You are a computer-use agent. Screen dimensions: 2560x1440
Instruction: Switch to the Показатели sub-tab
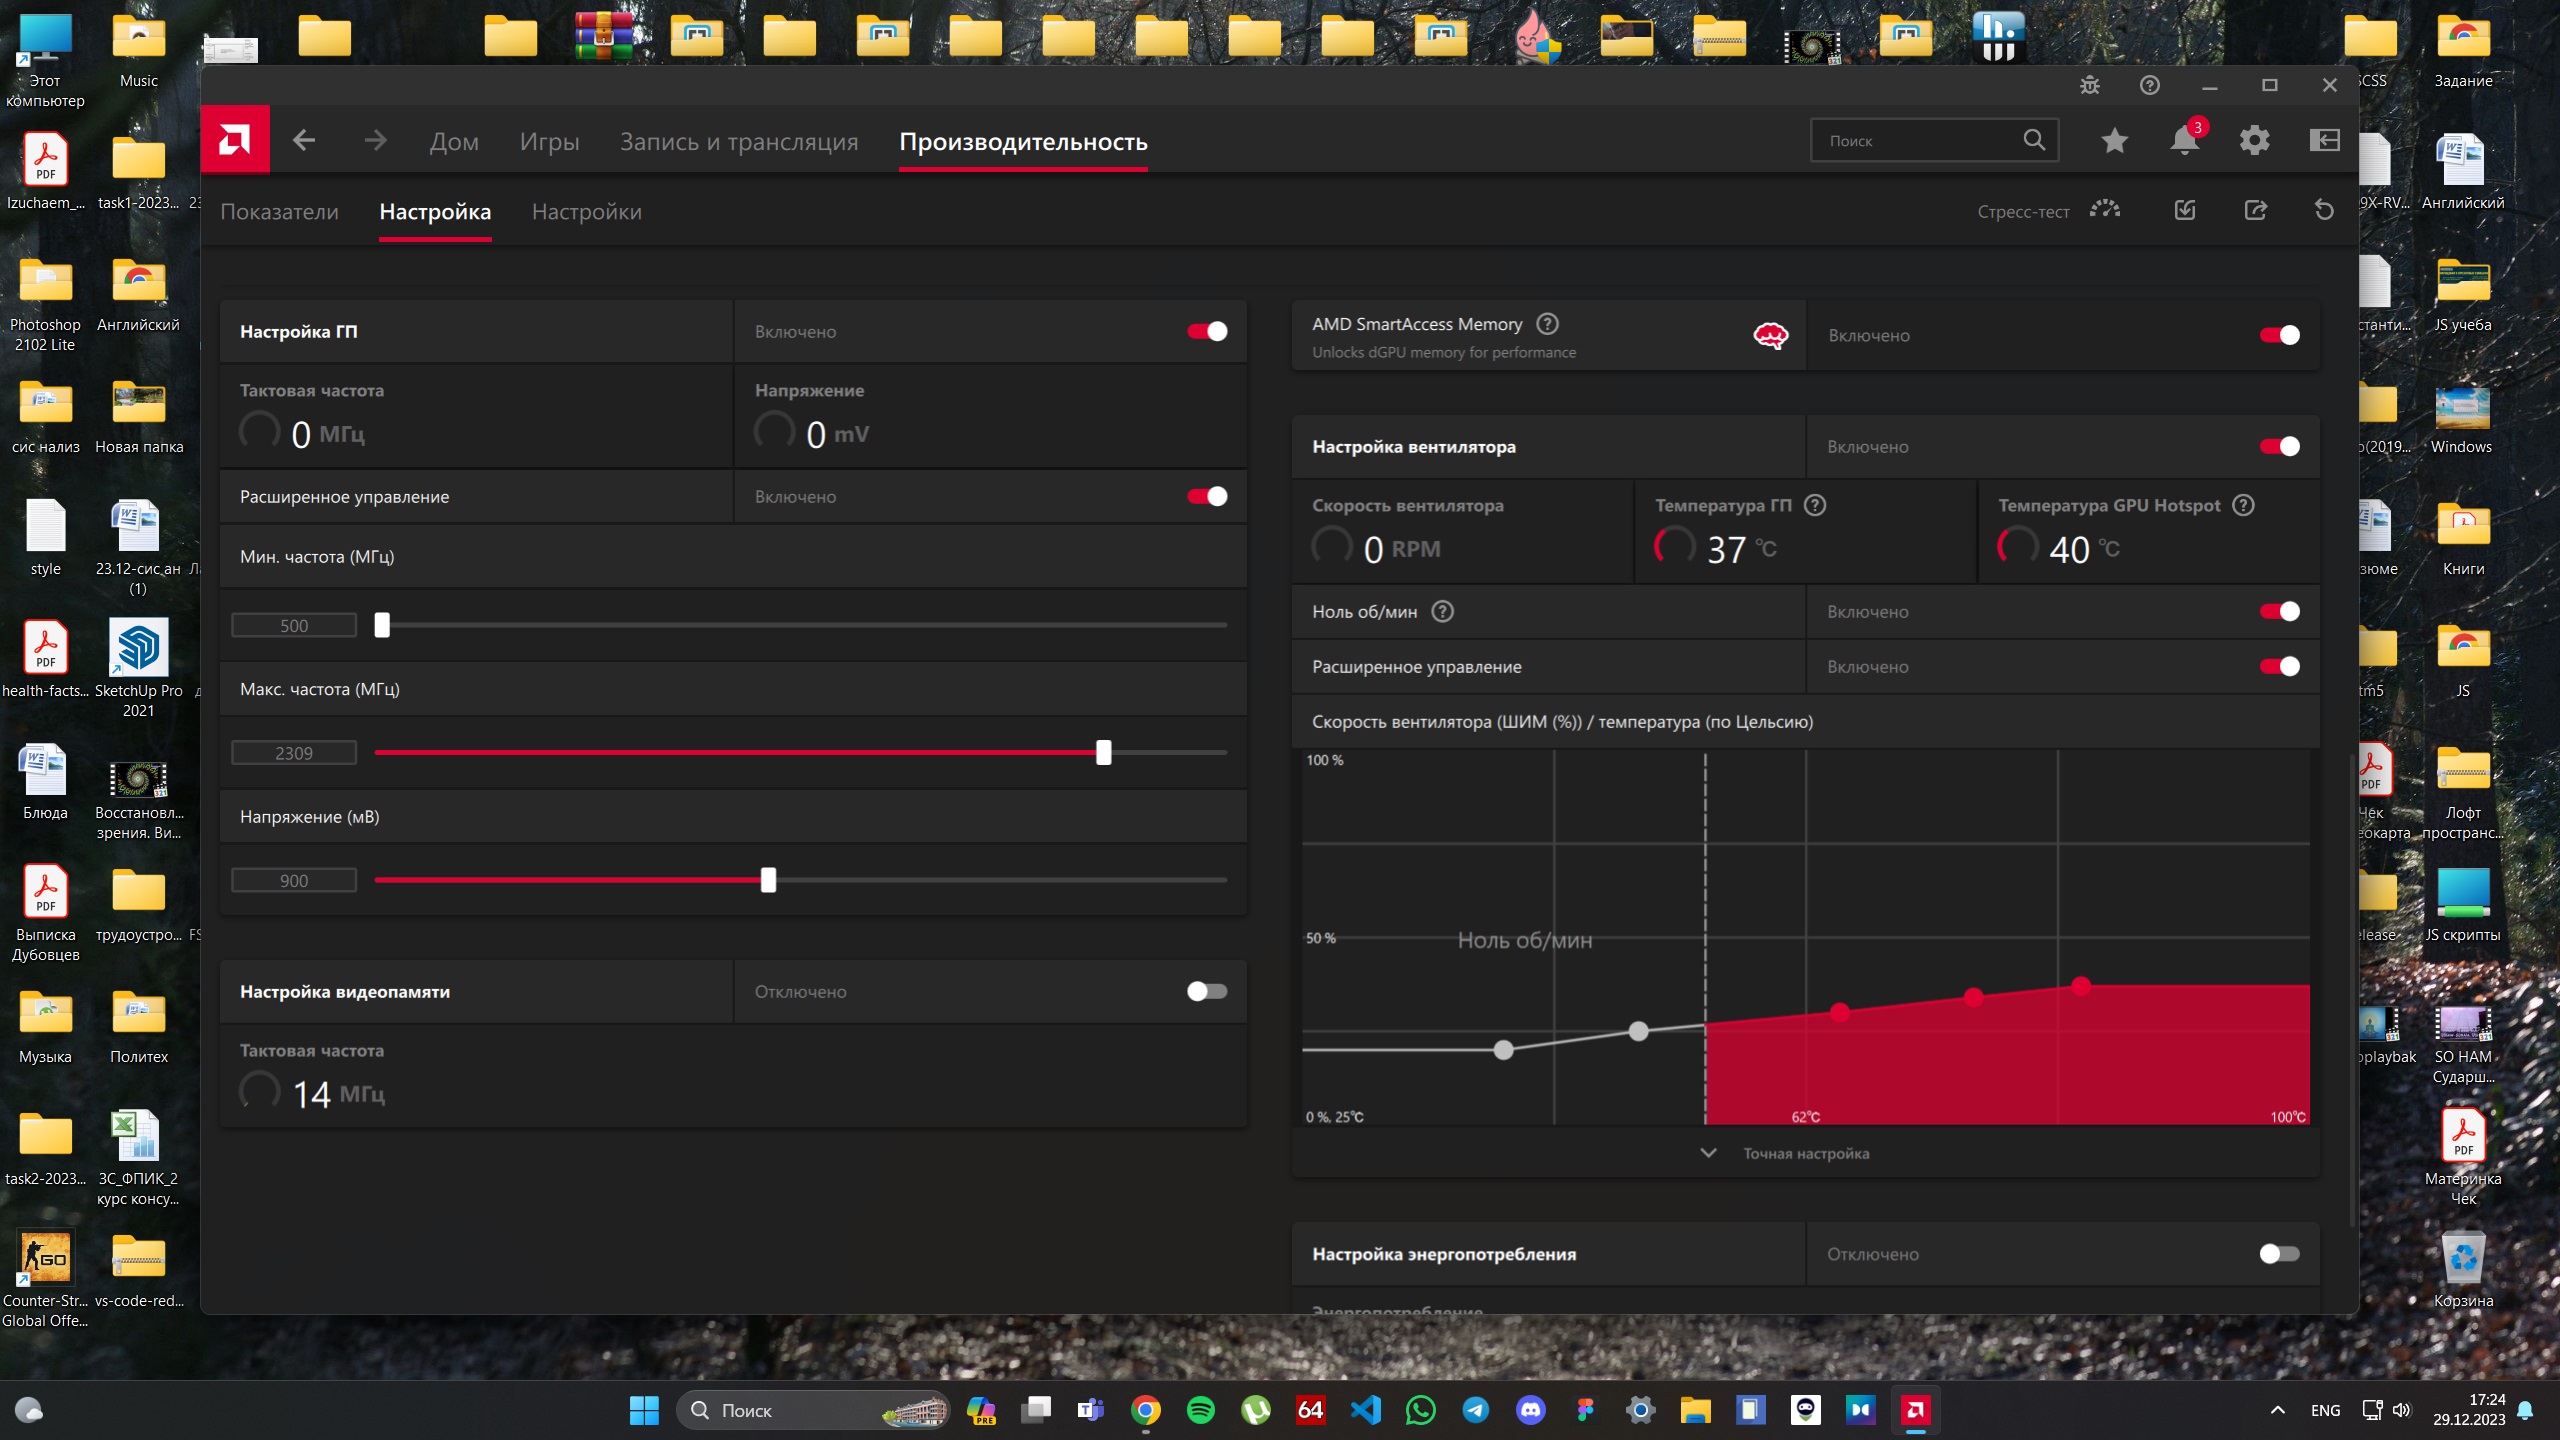pyautogui.click(x=279, y=212)
